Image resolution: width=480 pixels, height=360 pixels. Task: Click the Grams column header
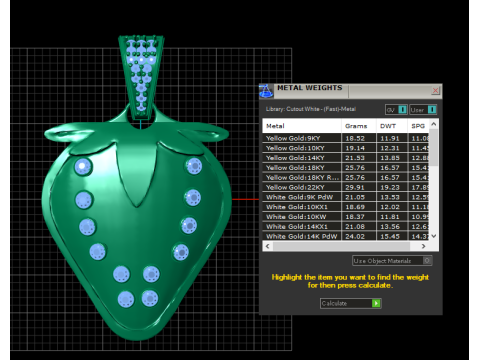[x=359, y=126]
